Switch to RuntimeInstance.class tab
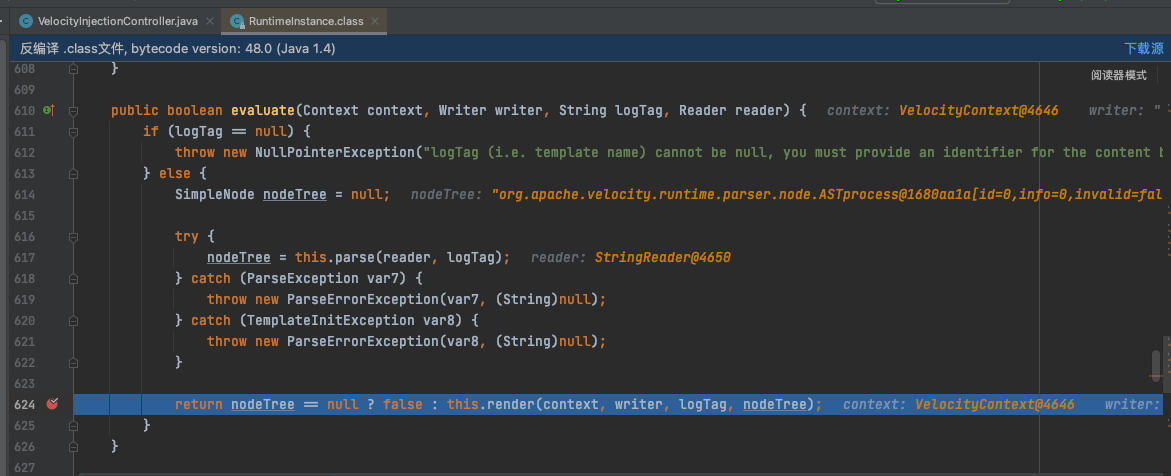1171x476 pixels. (305, 21)
